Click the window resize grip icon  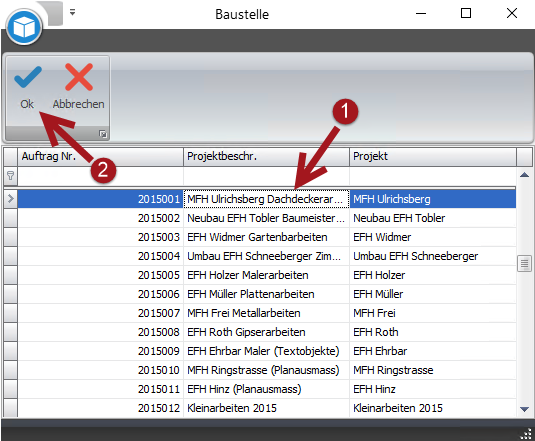pos(526,434)
